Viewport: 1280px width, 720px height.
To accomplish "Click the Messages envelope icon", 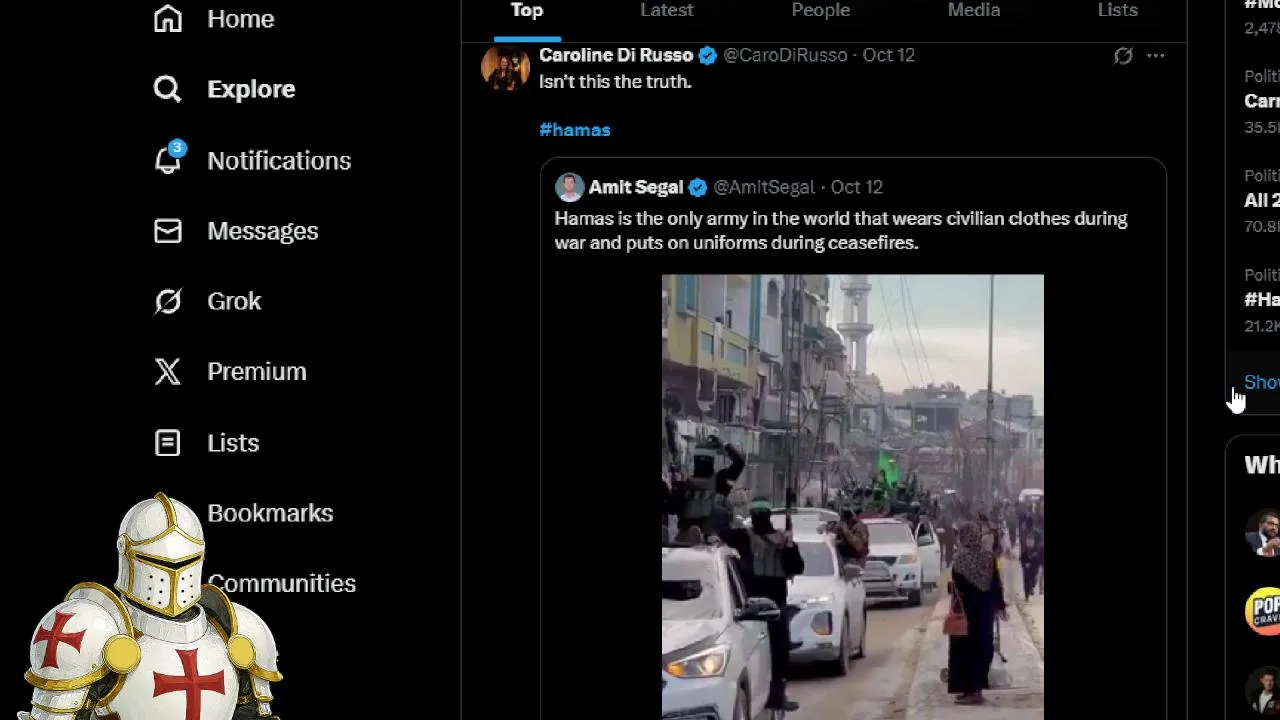I will (x=168, y=231).
